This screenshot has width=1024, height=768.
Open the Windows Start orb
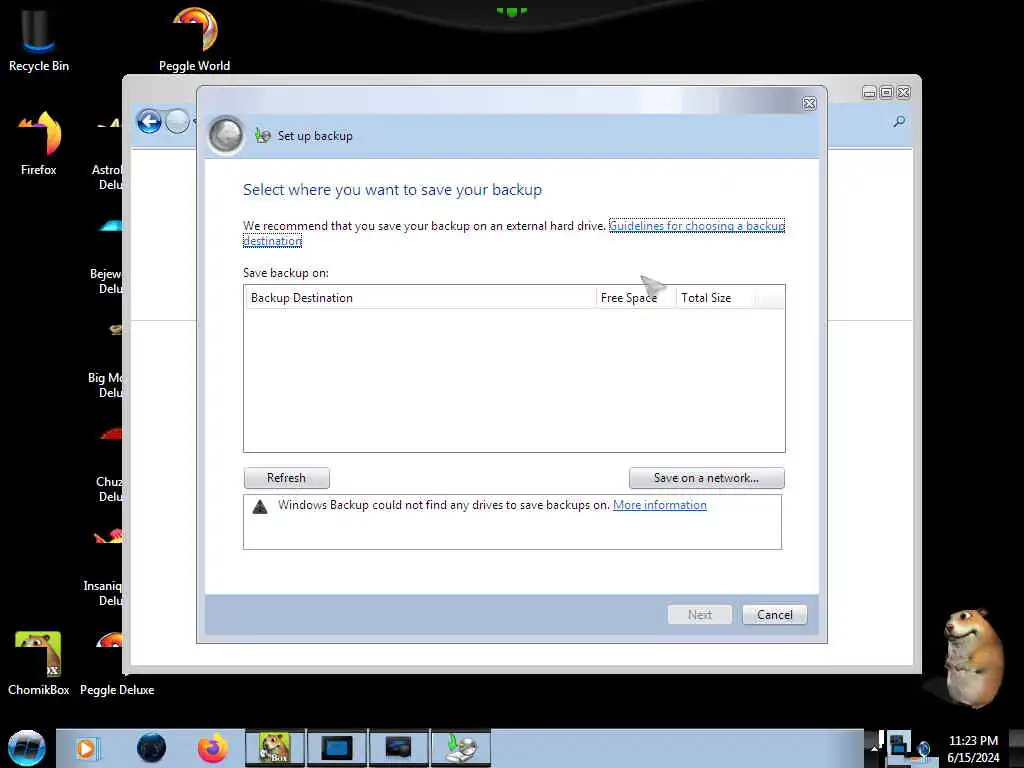(x=26, y=748)
